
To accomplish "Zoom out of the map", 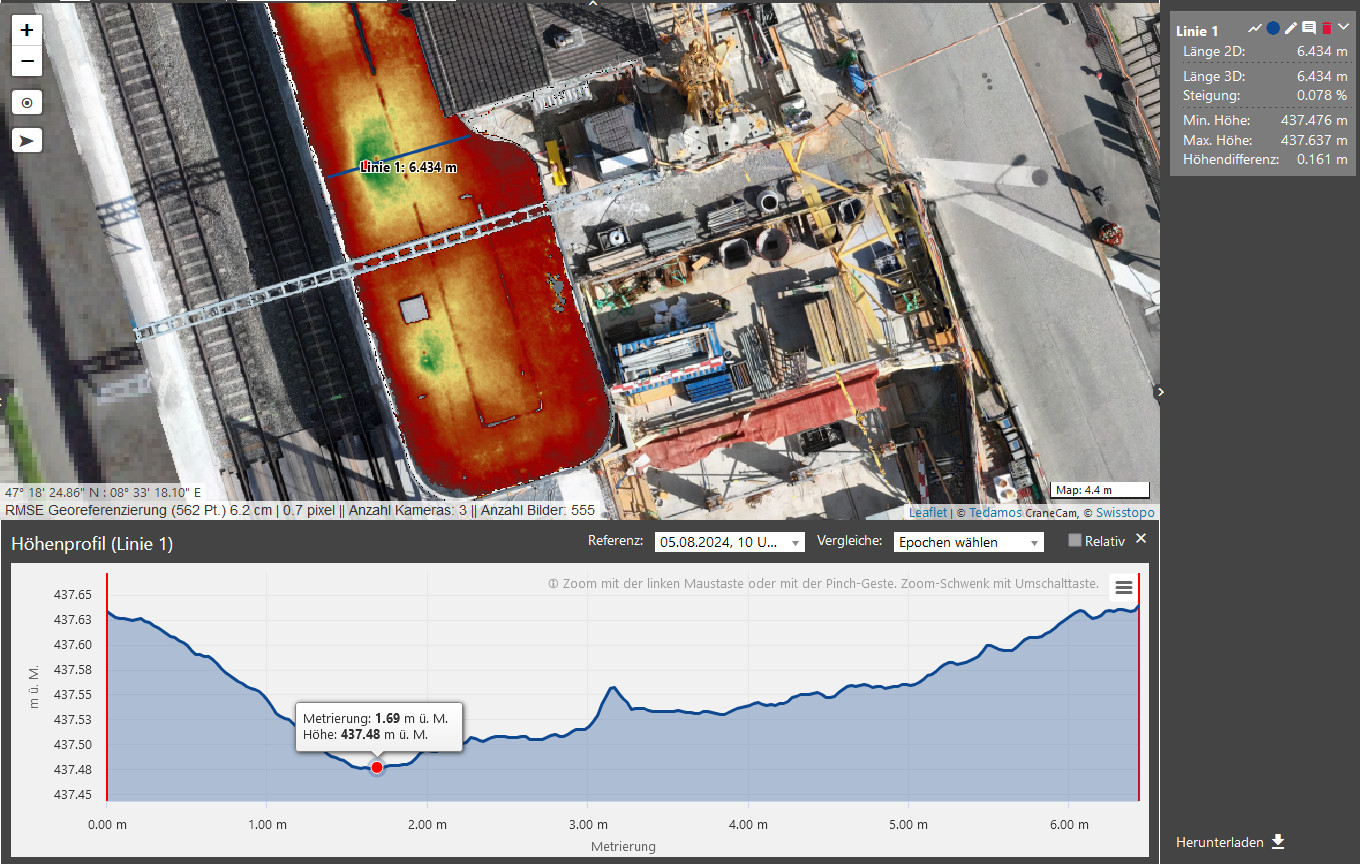I will (27, 61).
